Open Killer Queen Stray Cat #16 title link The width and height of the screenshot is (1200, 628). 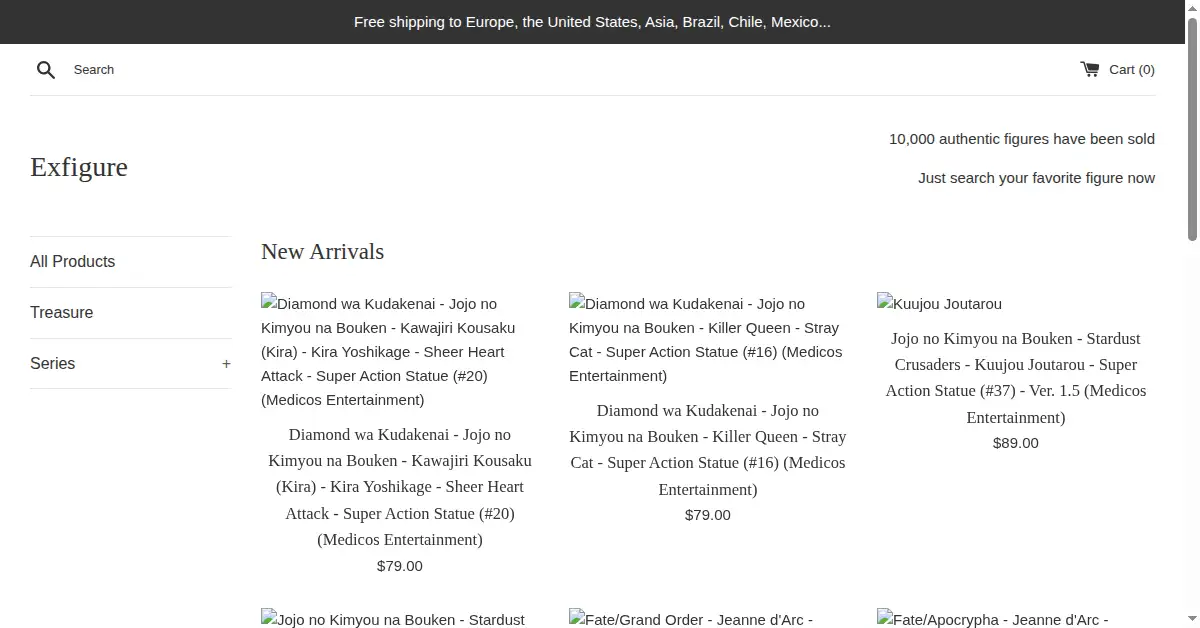click(707, 450)
